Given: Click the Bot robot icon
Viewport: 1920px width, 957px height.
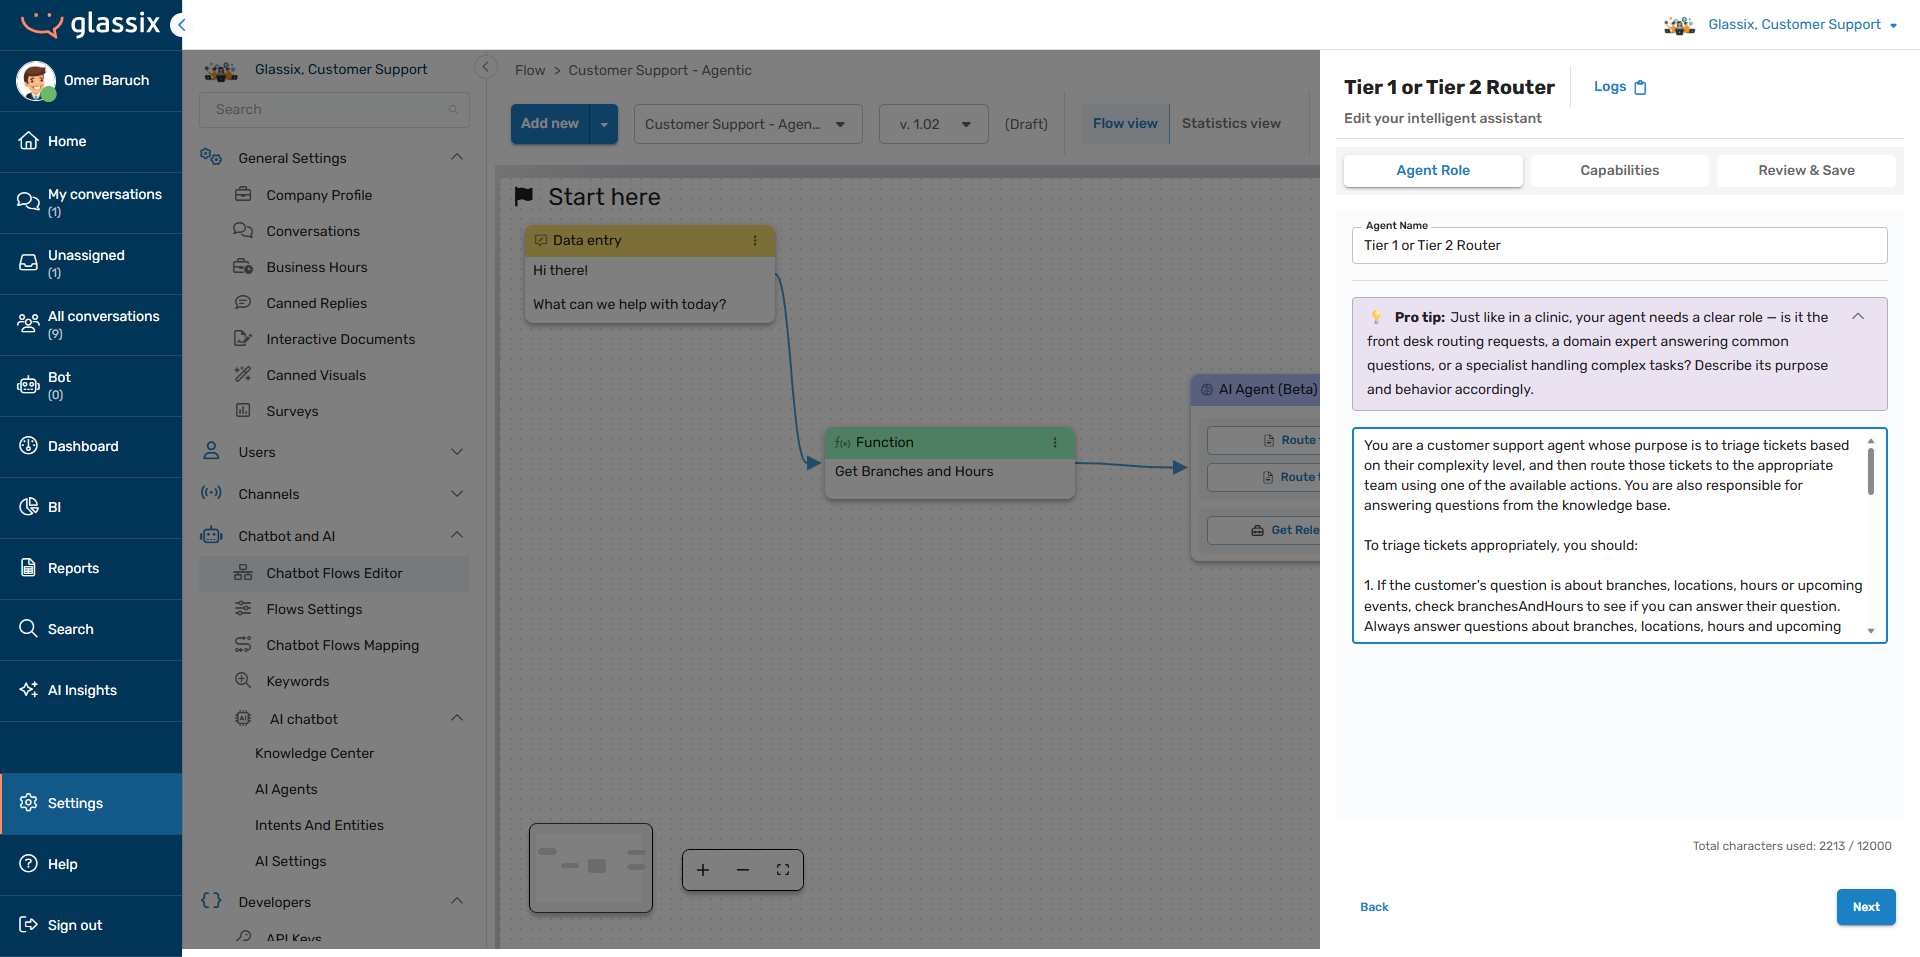Looking at the screenshot, I should [28, 385].
